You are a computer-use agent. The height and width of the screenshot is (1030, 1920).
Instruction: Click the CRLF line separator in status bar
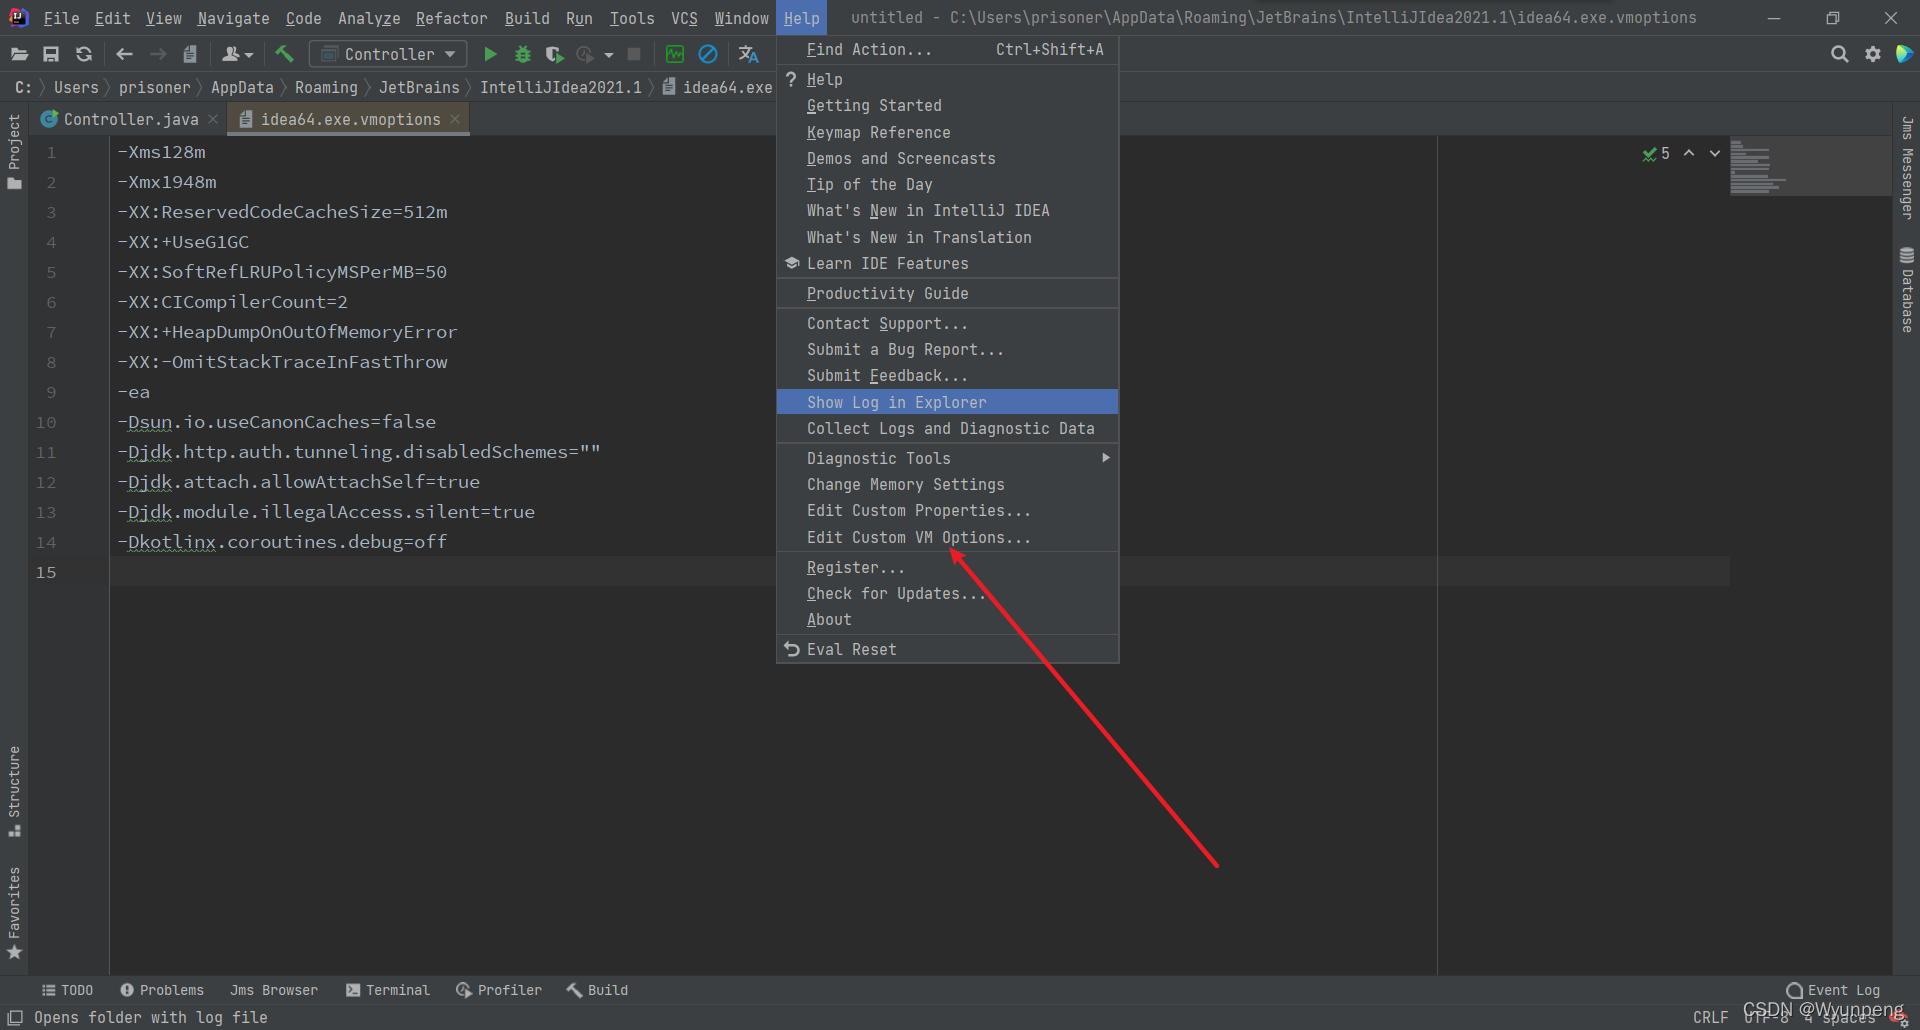(1710, 1017)
